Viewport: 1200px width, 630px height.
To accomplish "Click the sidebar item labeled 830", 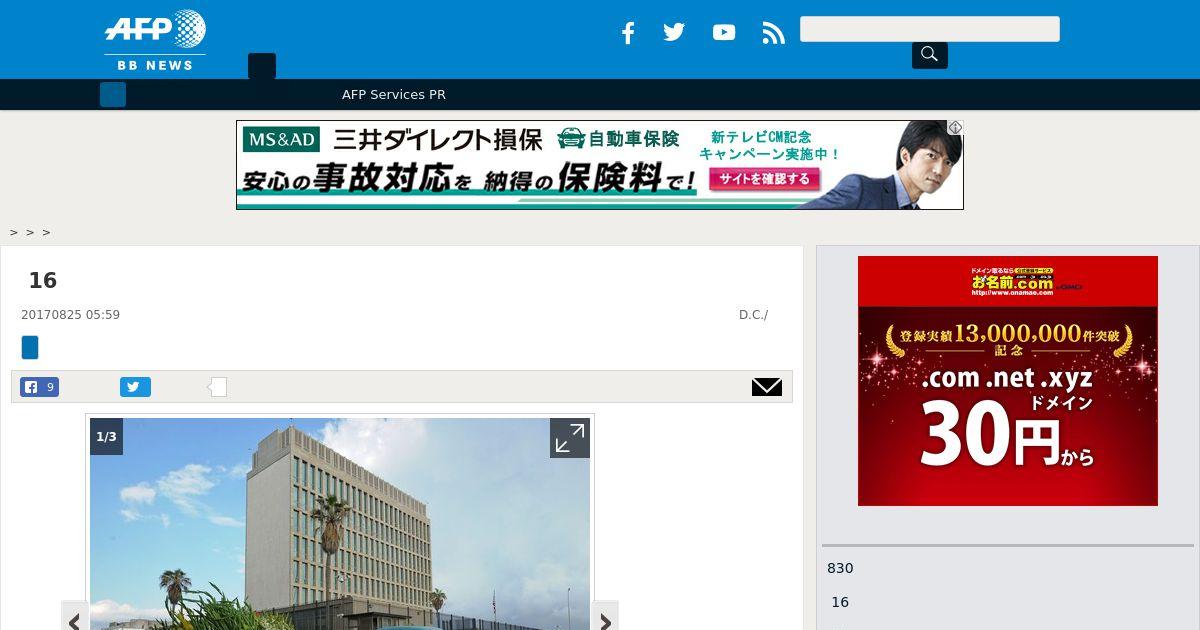I will tap(840, 568).
